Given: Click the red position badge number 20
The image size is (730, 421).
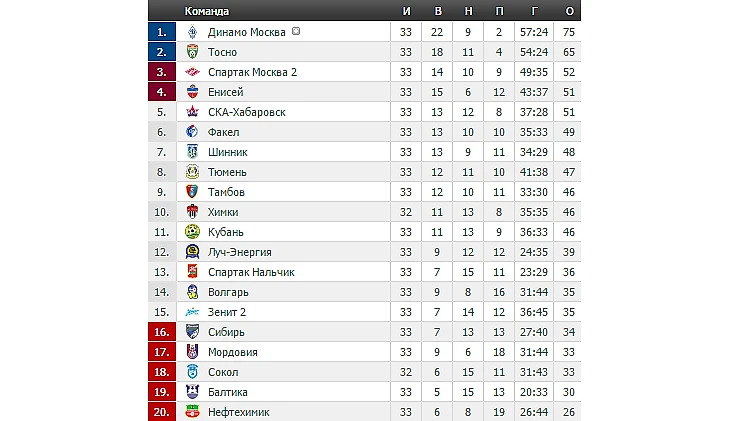Looking at the screenshot, I should [x=161, y=412].
